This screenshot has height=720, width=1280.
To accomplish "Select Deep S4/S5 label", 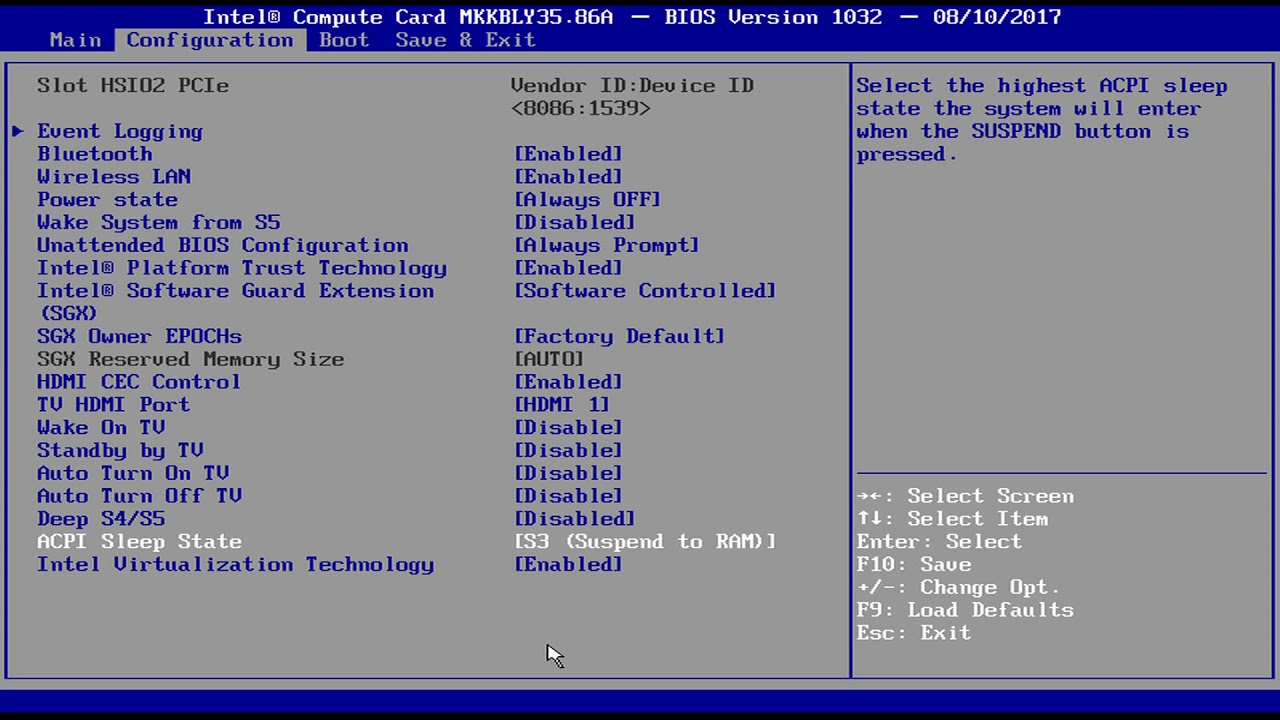I will pyautogui.click(x=101, y=519).
